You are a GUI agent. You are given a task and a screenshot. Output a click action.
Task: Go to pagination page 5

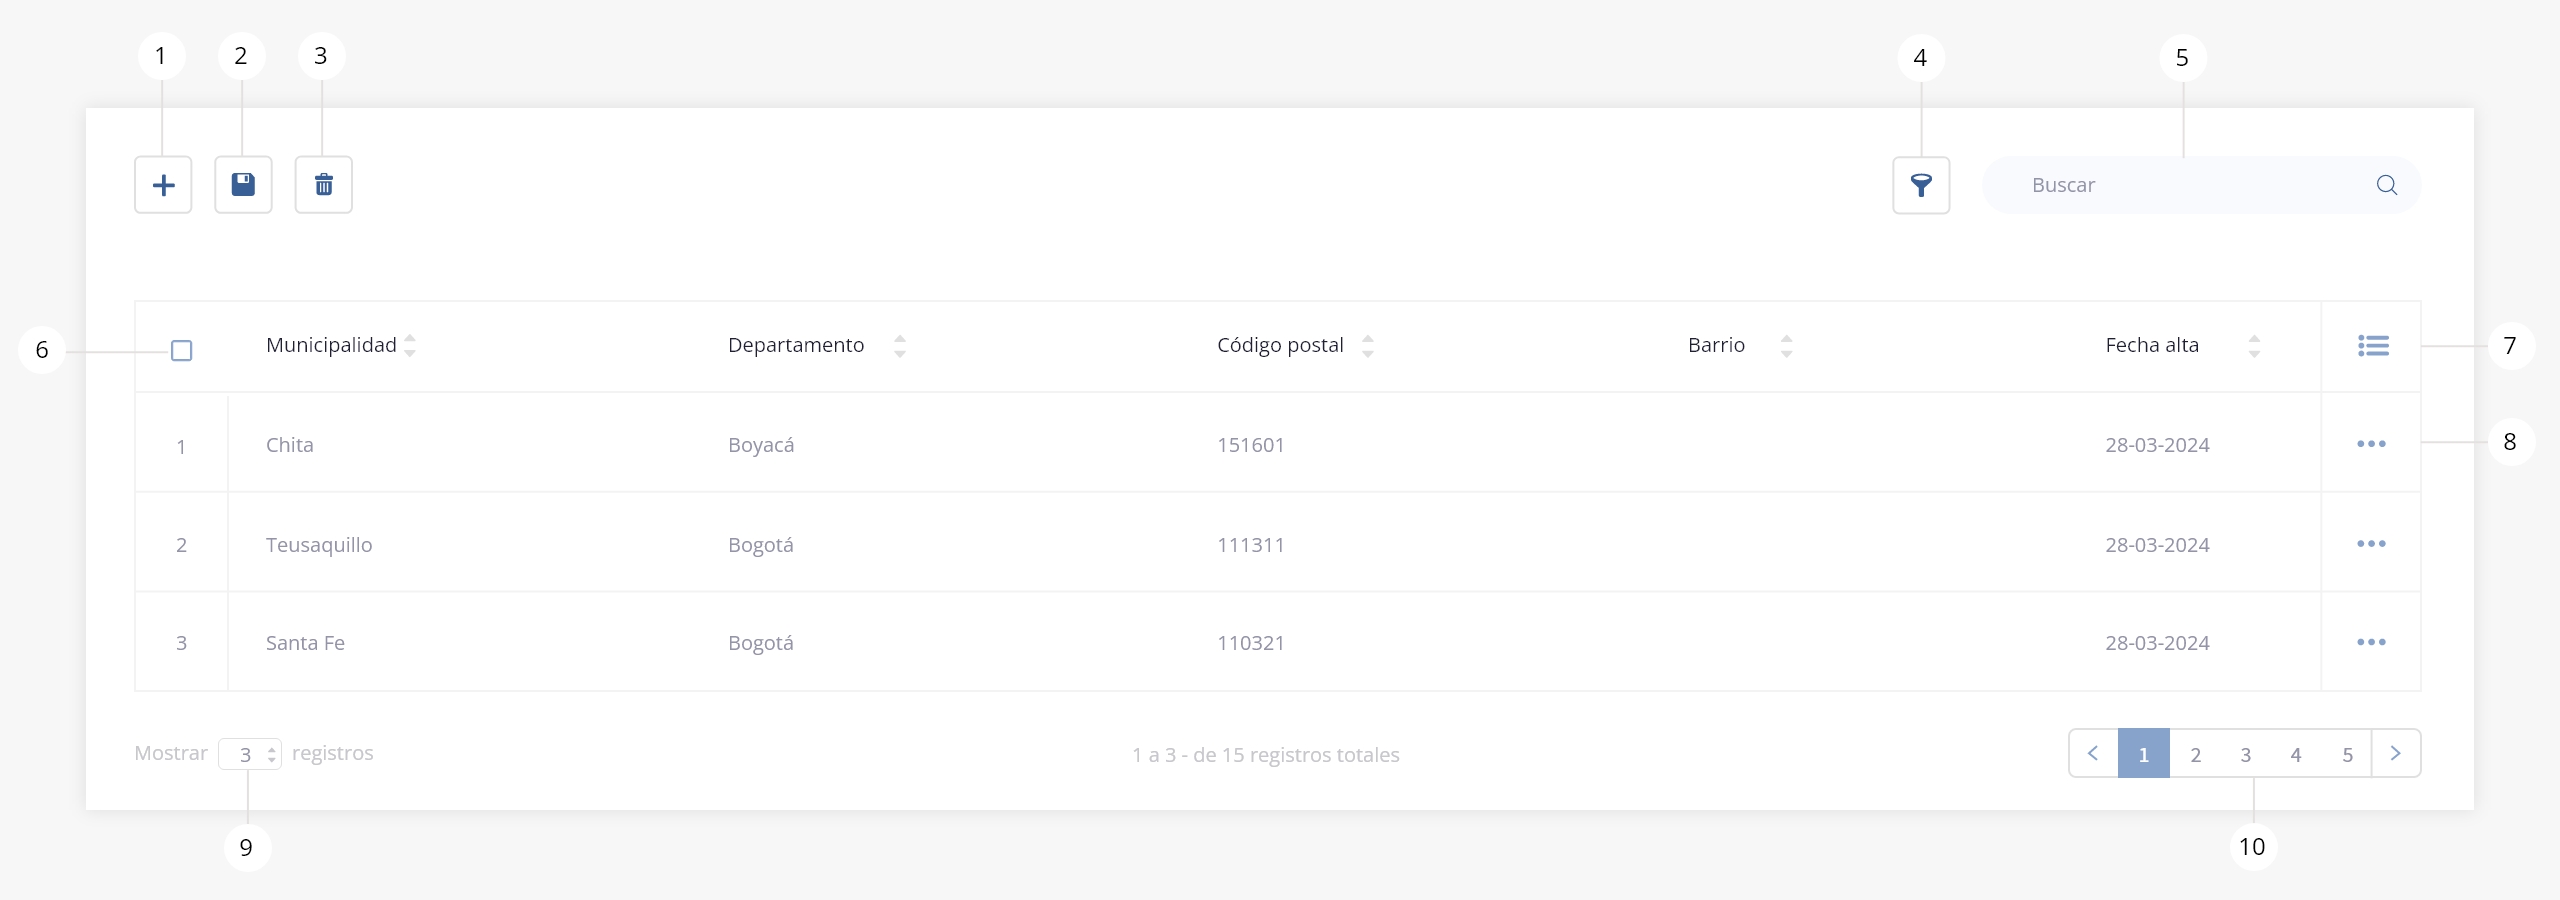(x=2347, y=754)
